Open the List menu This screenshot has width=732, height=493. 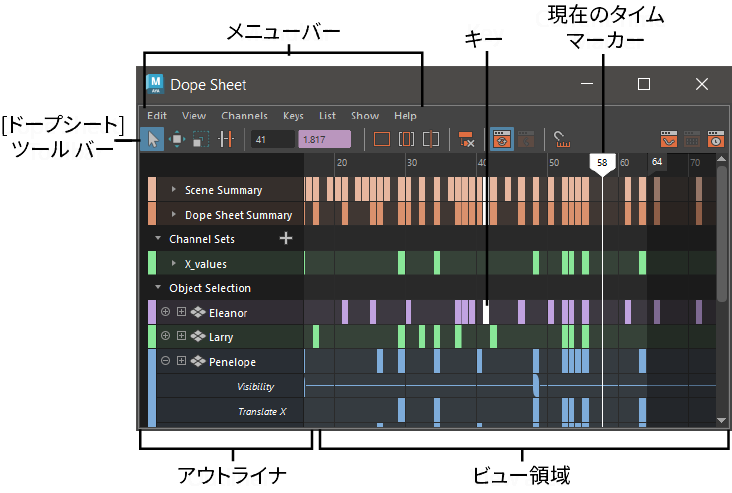[x=327, y=116]
